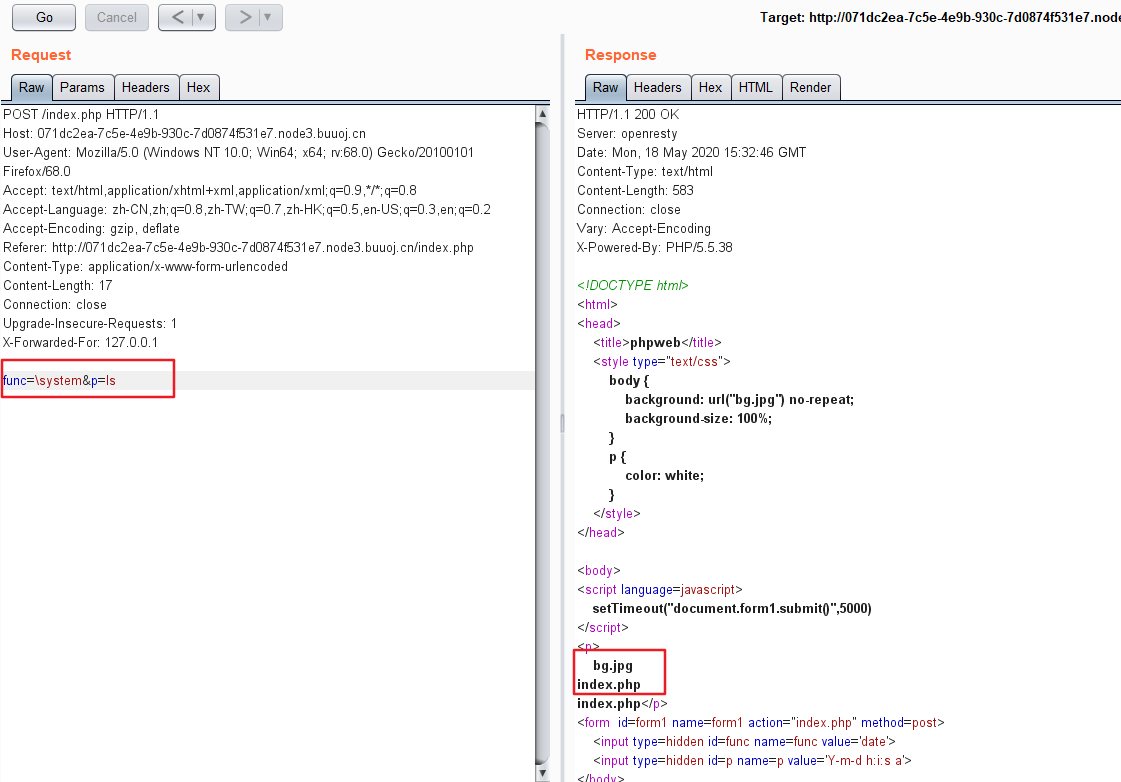Click the Response panel heading
1121x782 pixels.
click(621, 55)
